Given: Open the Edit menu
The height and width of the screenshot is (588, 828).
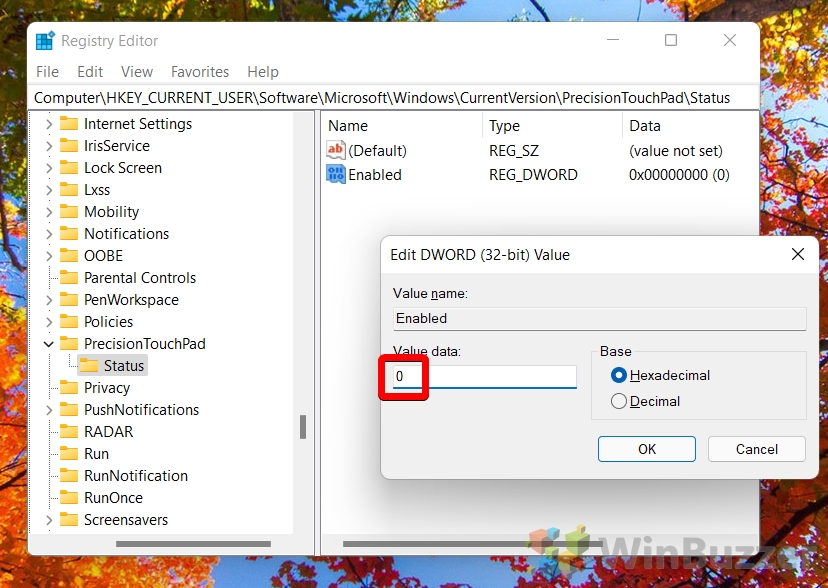Looking at the screenshot, I should click(x=90, y=71).
